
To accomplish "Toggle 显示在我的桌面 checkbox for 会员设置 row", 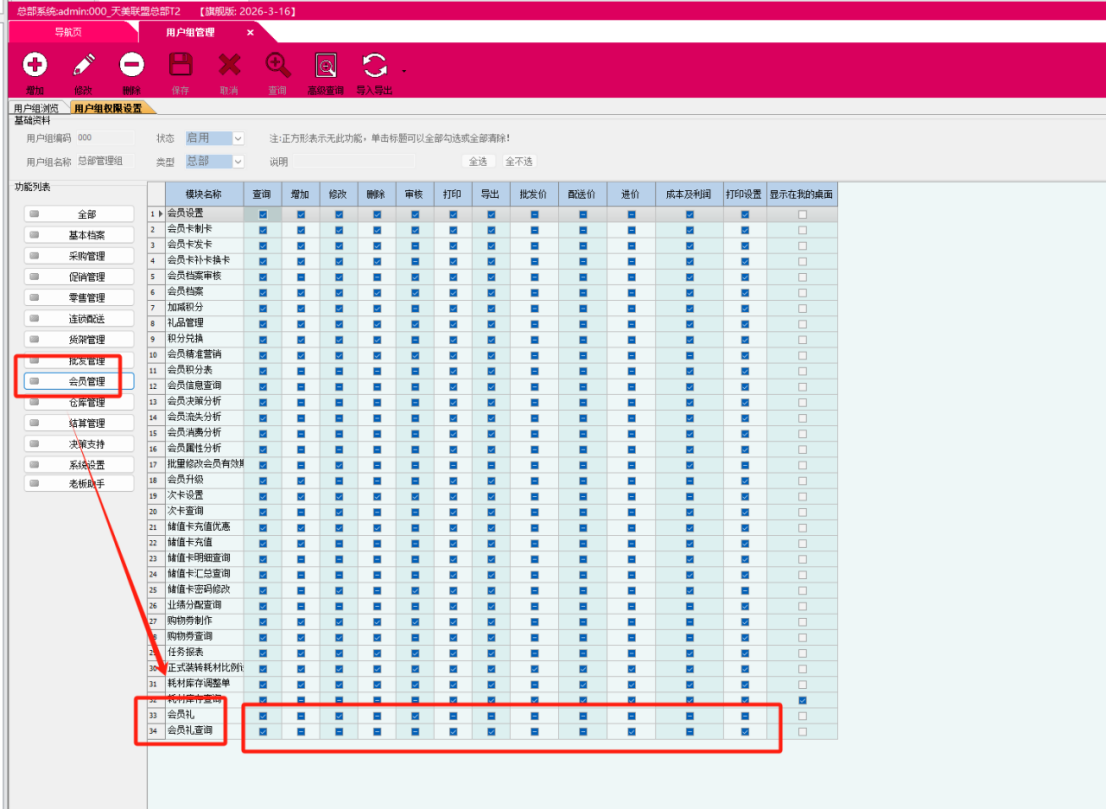I will click(x=802, y=215).
